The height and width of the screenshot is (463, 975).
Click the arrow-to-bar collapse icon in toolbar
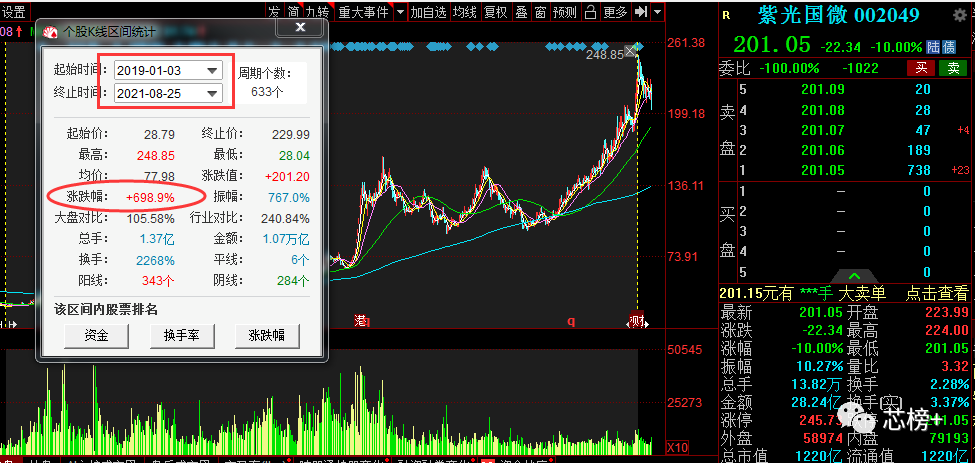[x=642, y=11]
